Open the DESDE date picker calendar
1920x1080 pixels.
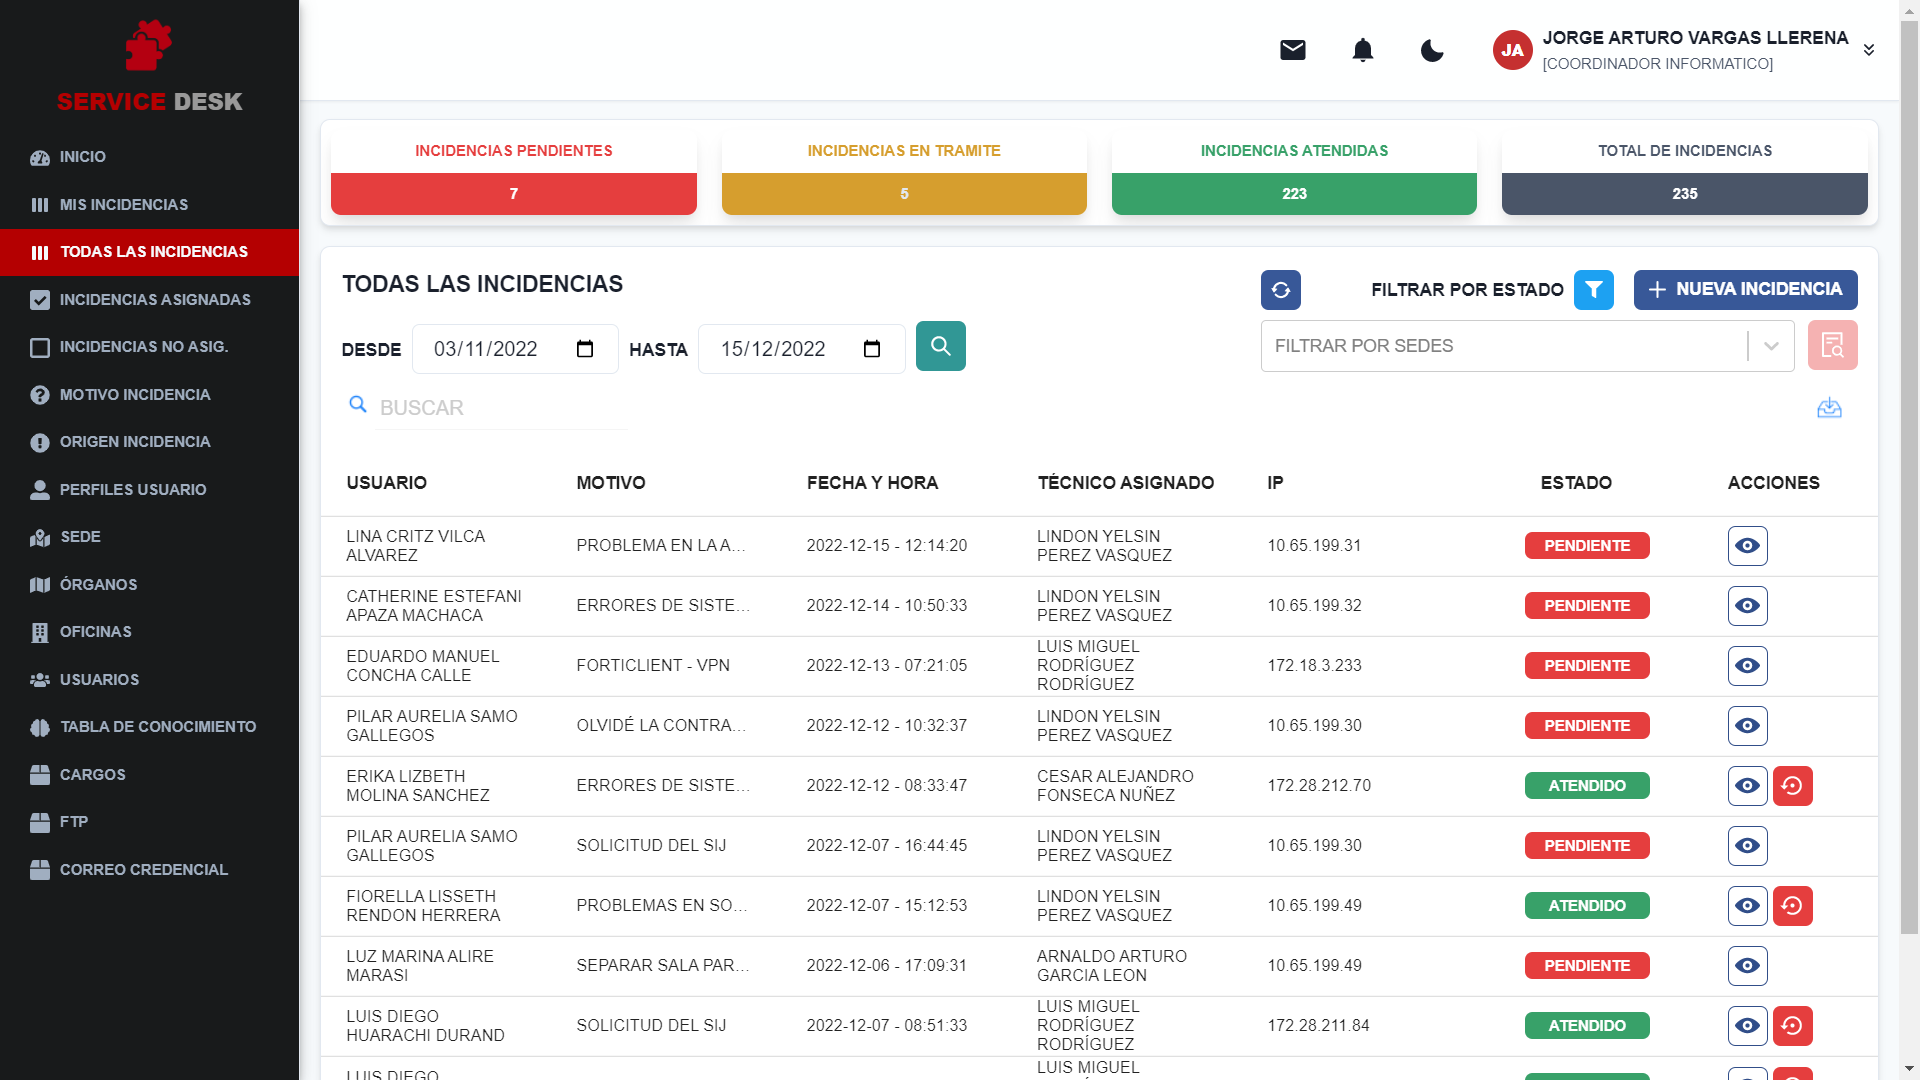[586, 349]
